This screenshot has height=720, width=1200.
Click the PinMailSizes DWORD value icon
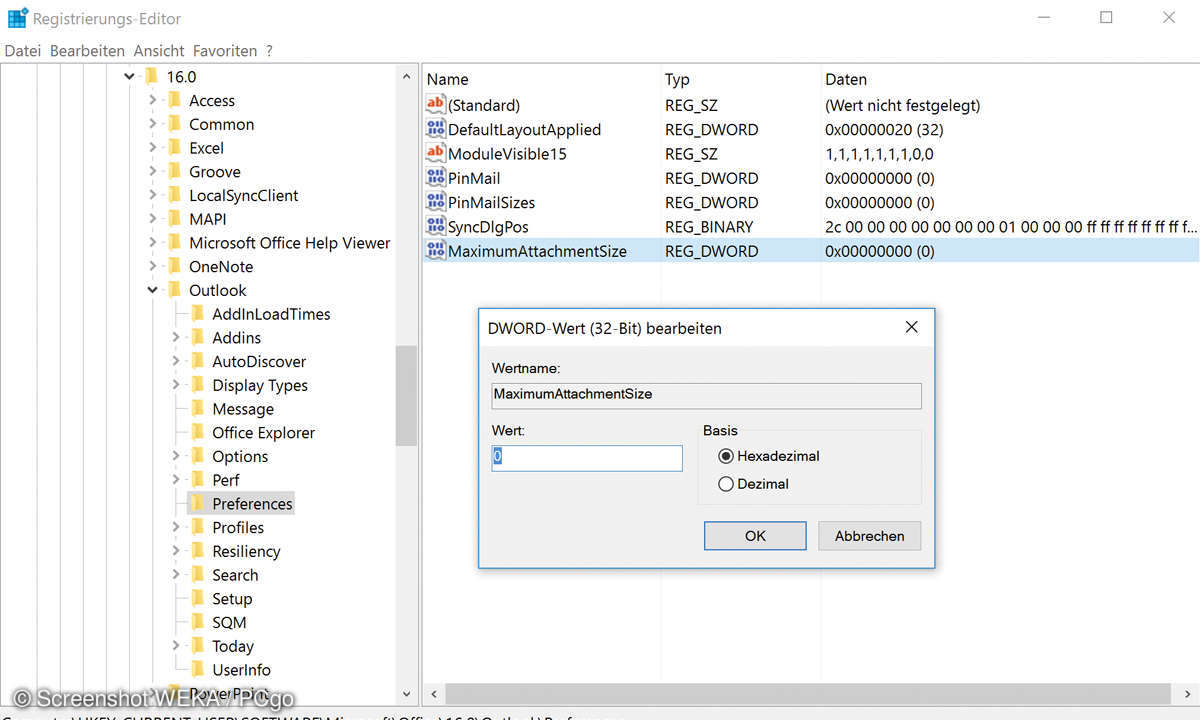[x=435, y=202]
